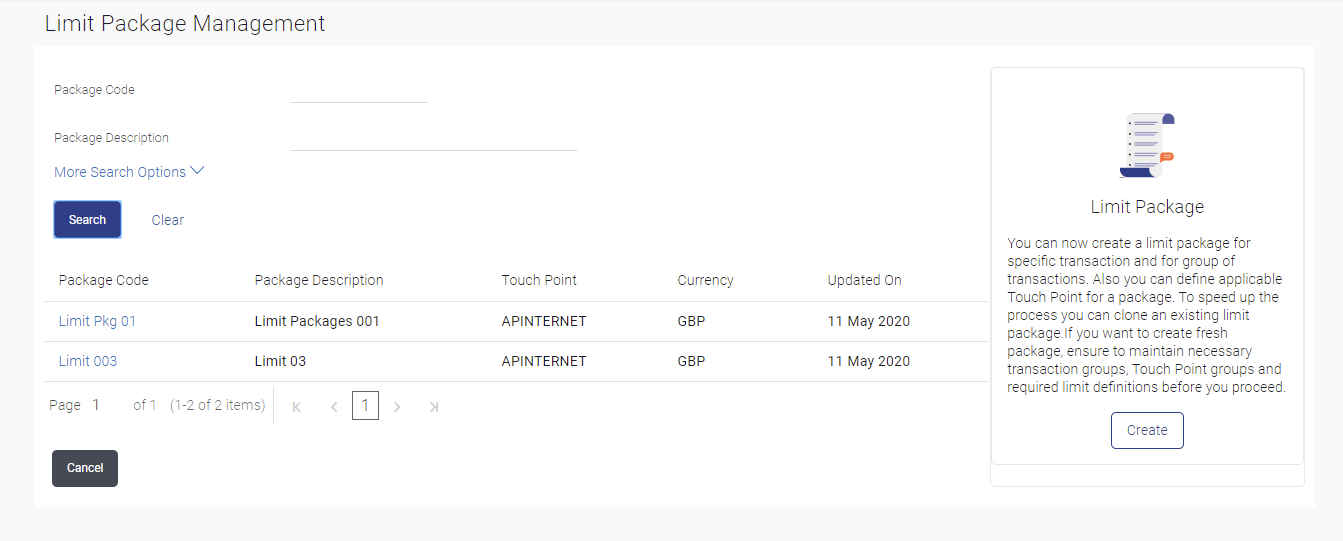The image size is (1343, 541).
Task: Jump to last page arrow
Action: point(433,407)
